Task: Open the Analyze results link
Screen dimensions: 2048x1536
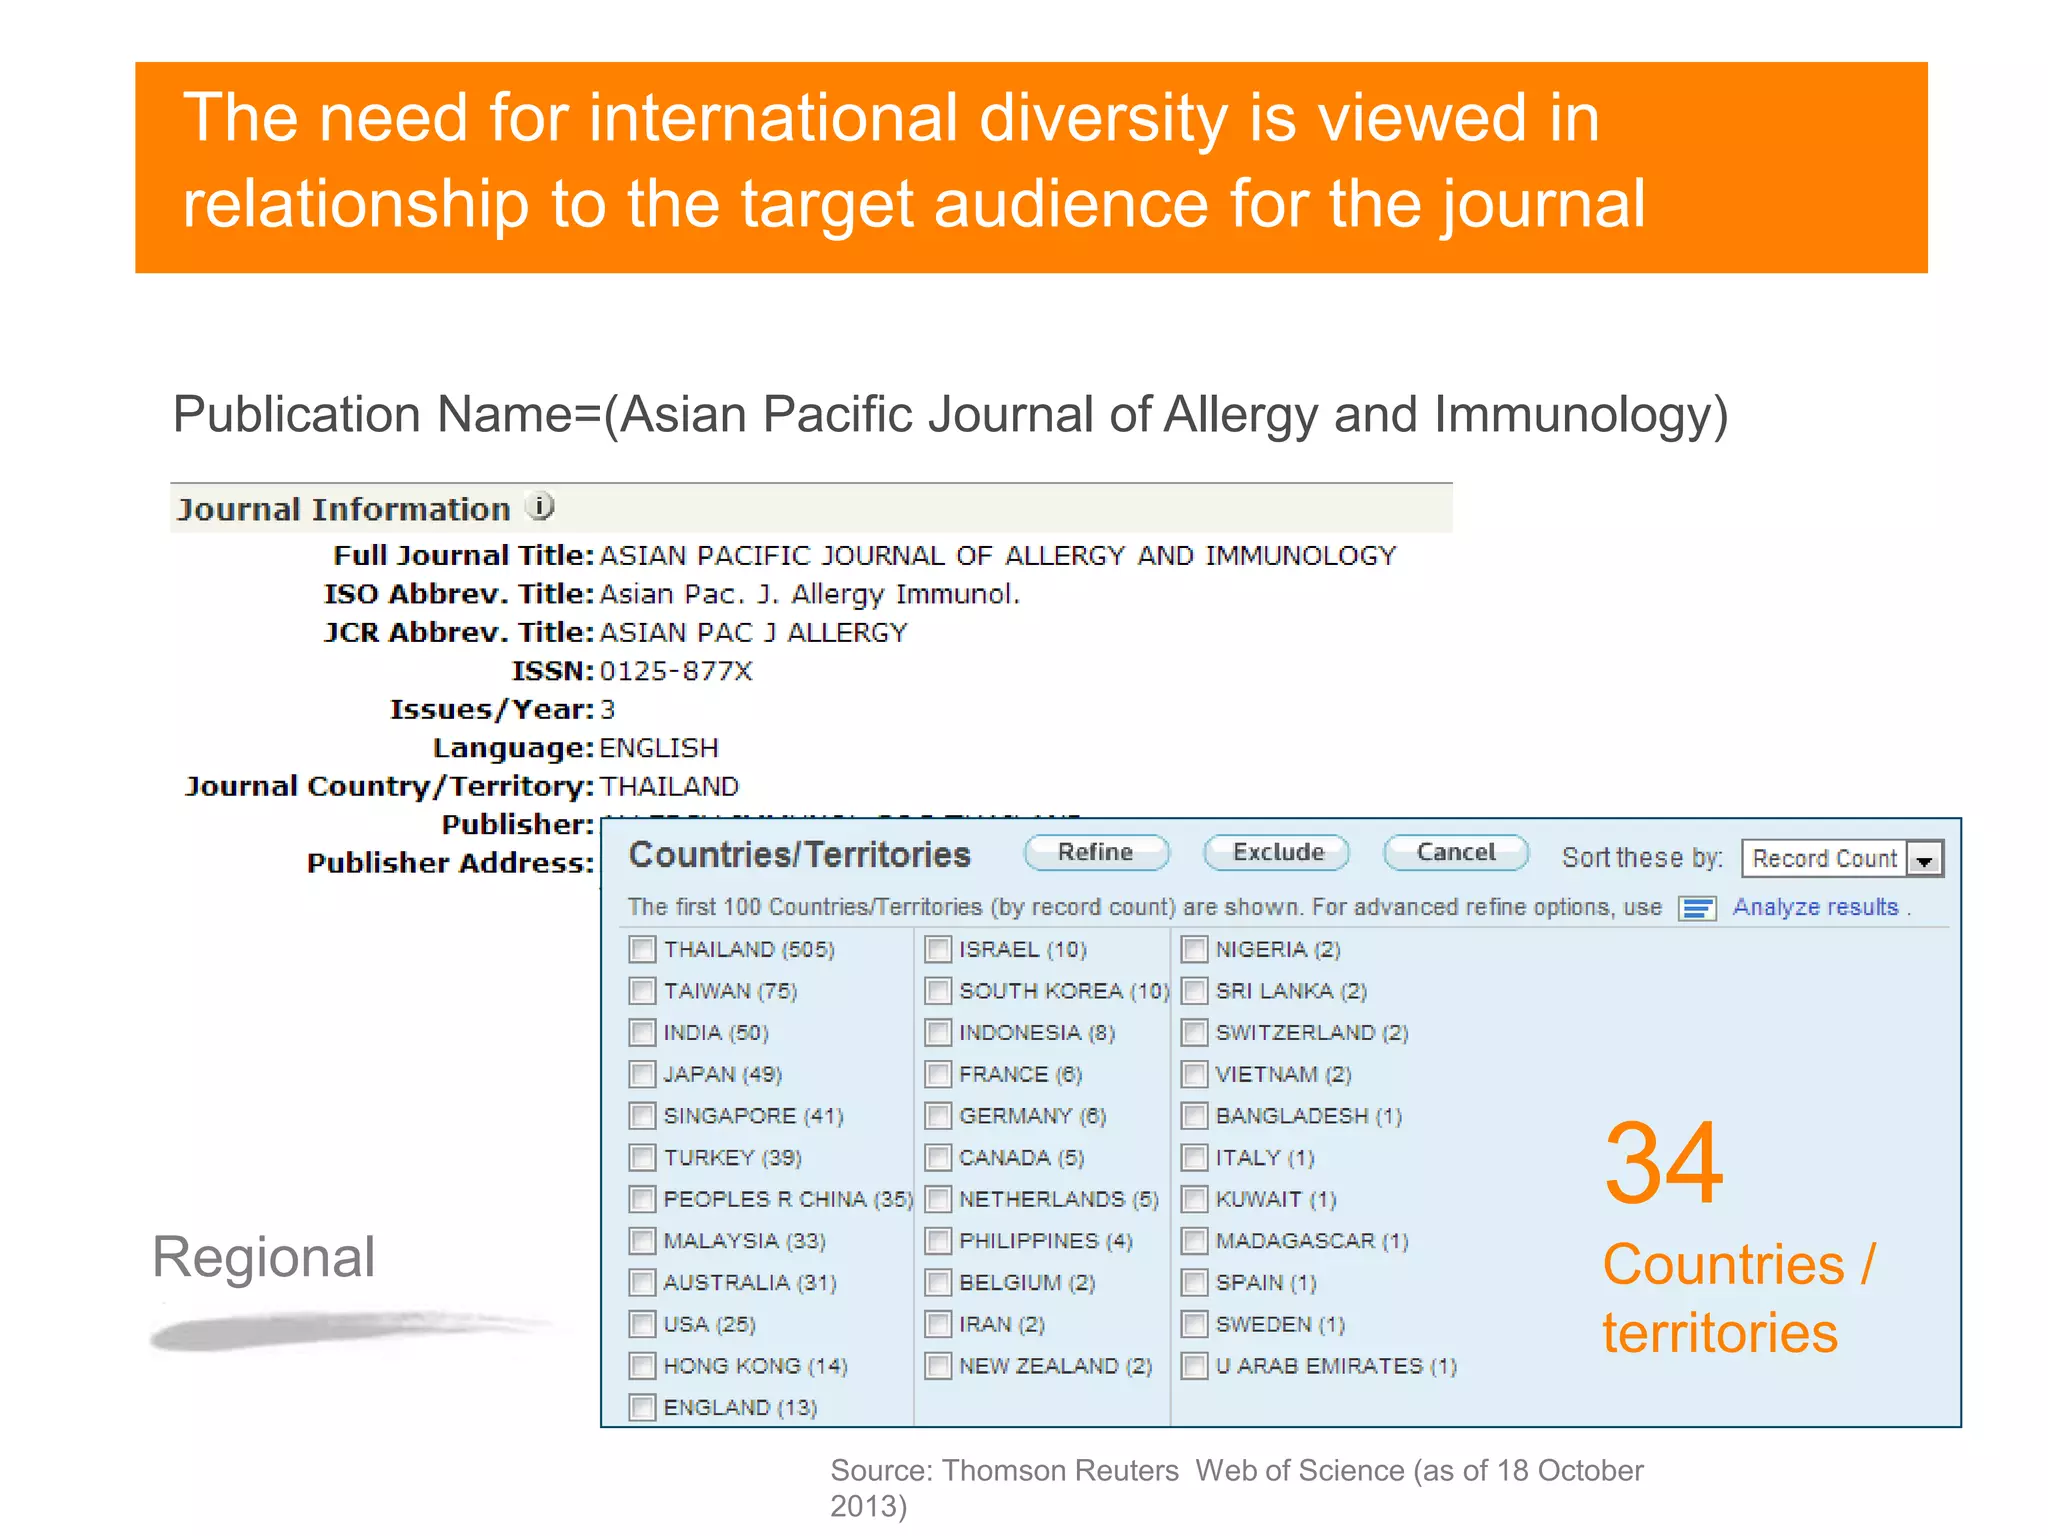Action: click(1815, 907)
